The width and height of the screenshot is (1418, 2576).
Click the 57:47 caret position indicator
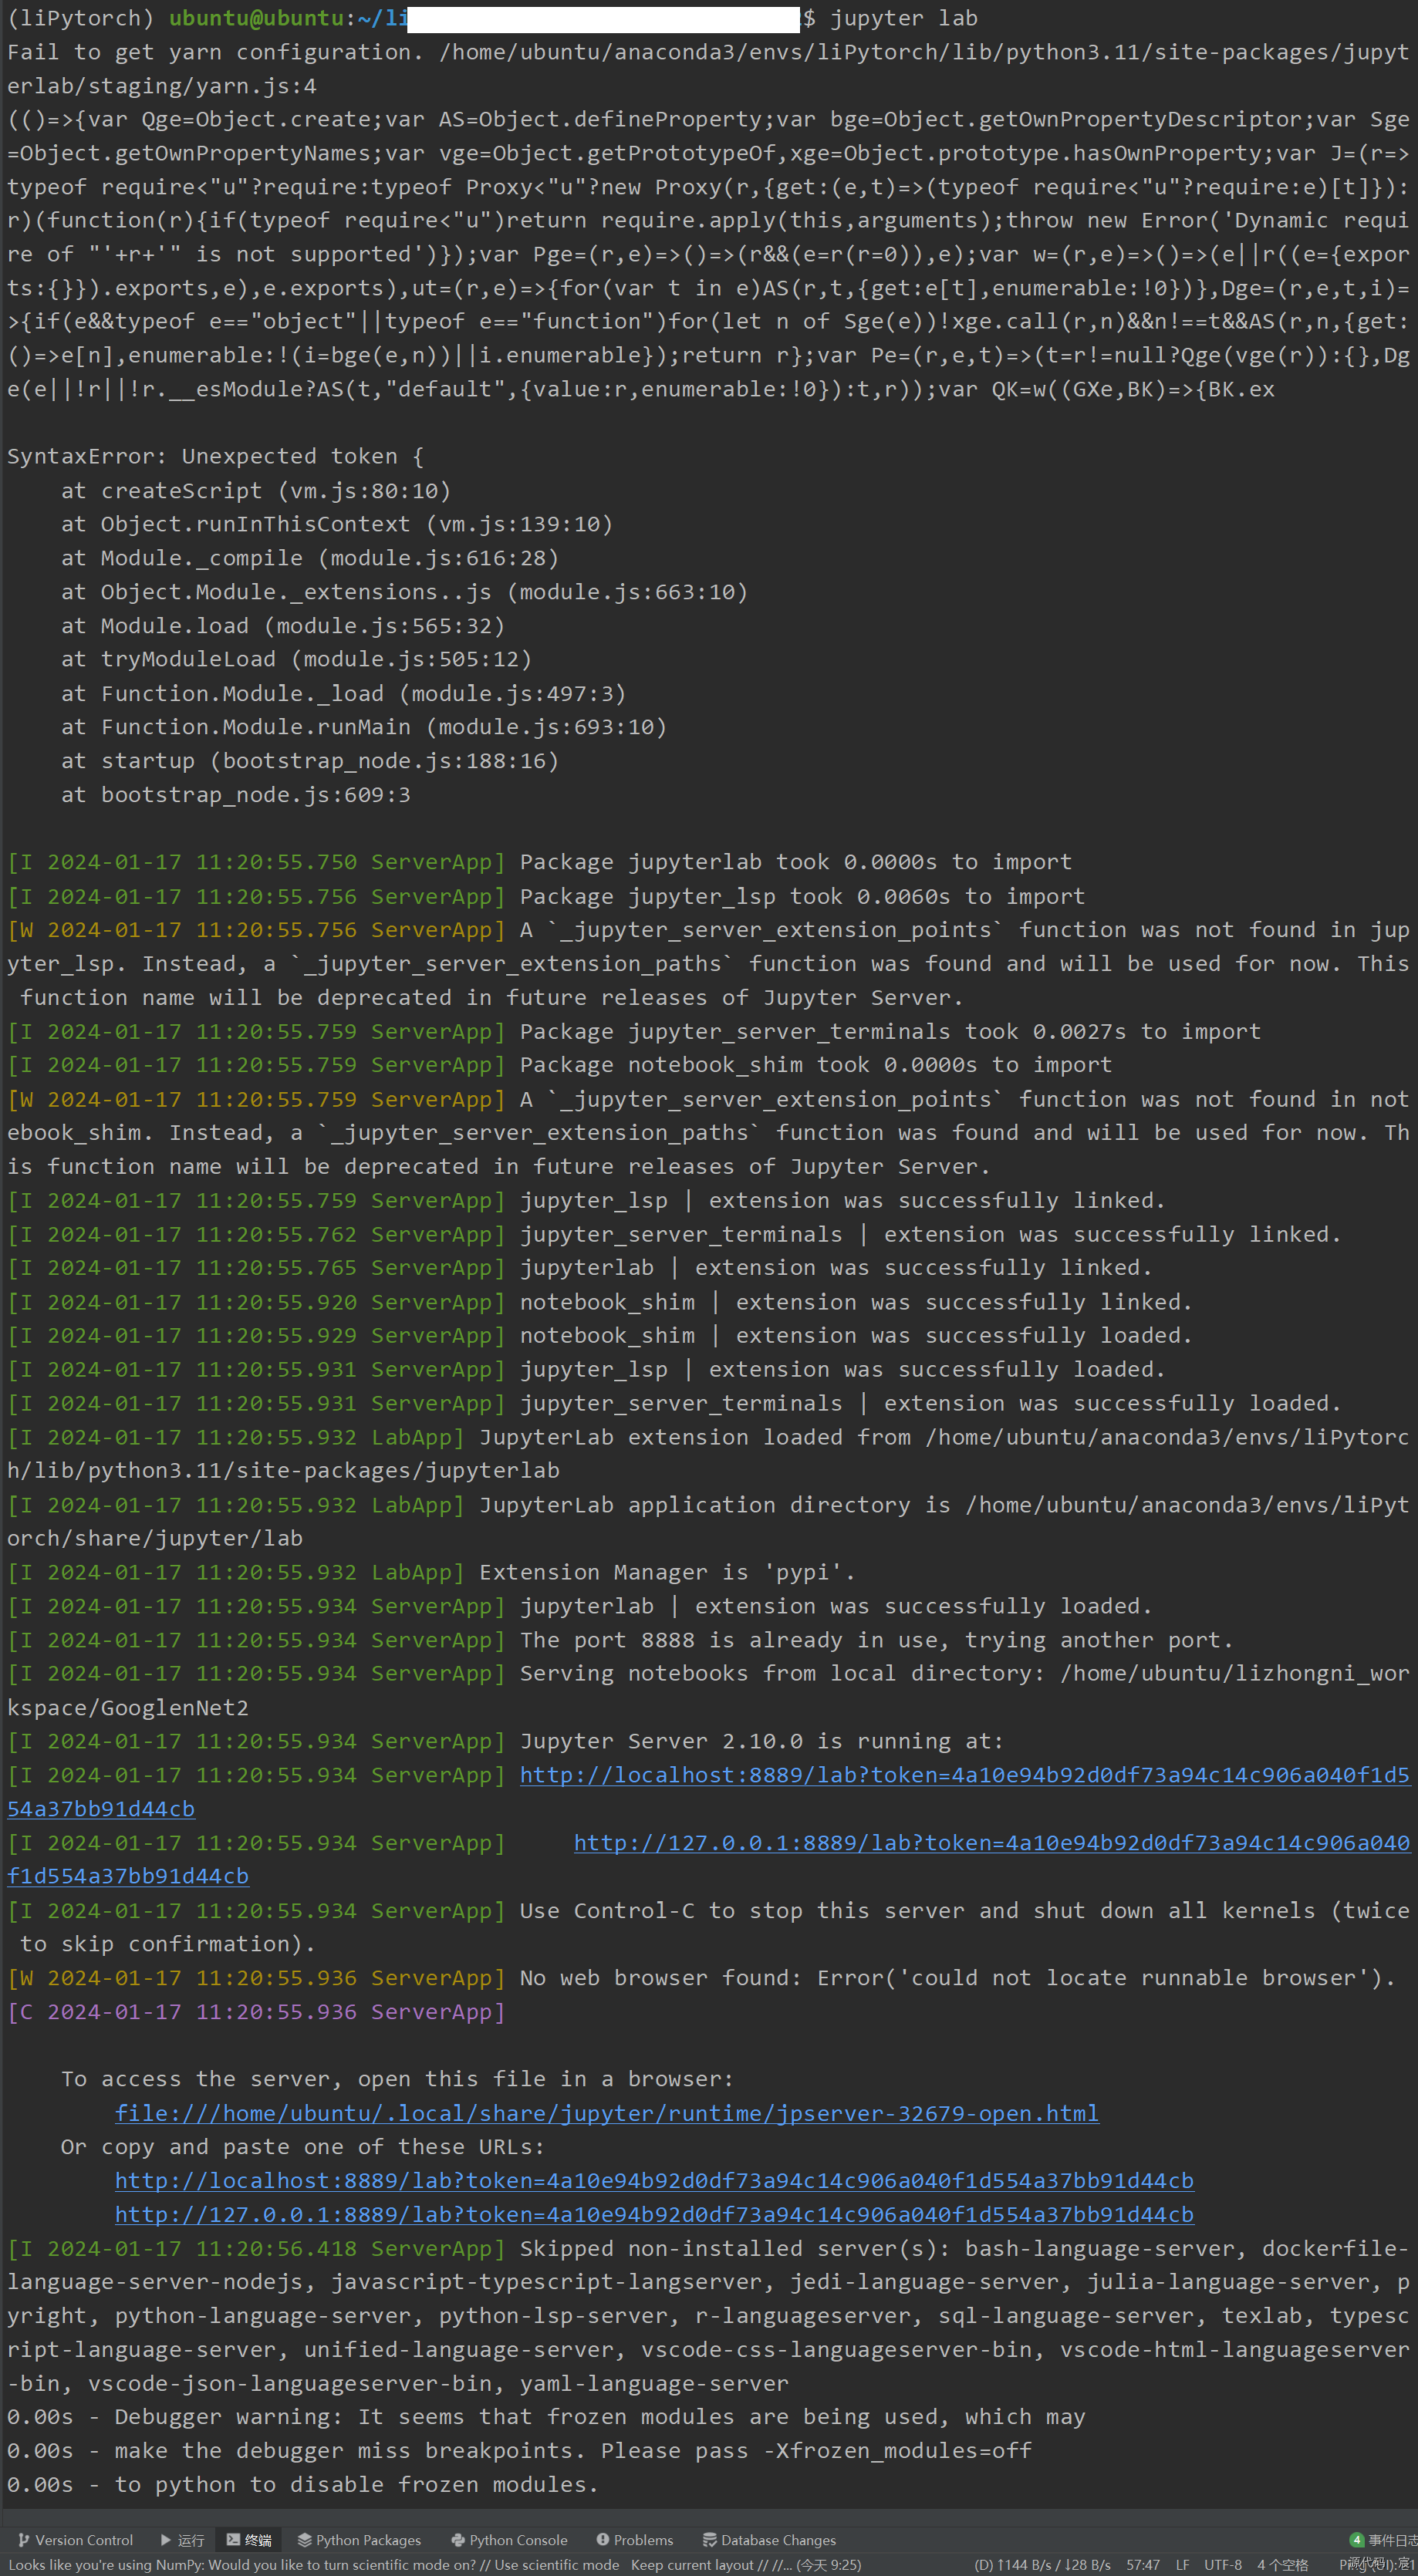(x=1143, y=2565)
